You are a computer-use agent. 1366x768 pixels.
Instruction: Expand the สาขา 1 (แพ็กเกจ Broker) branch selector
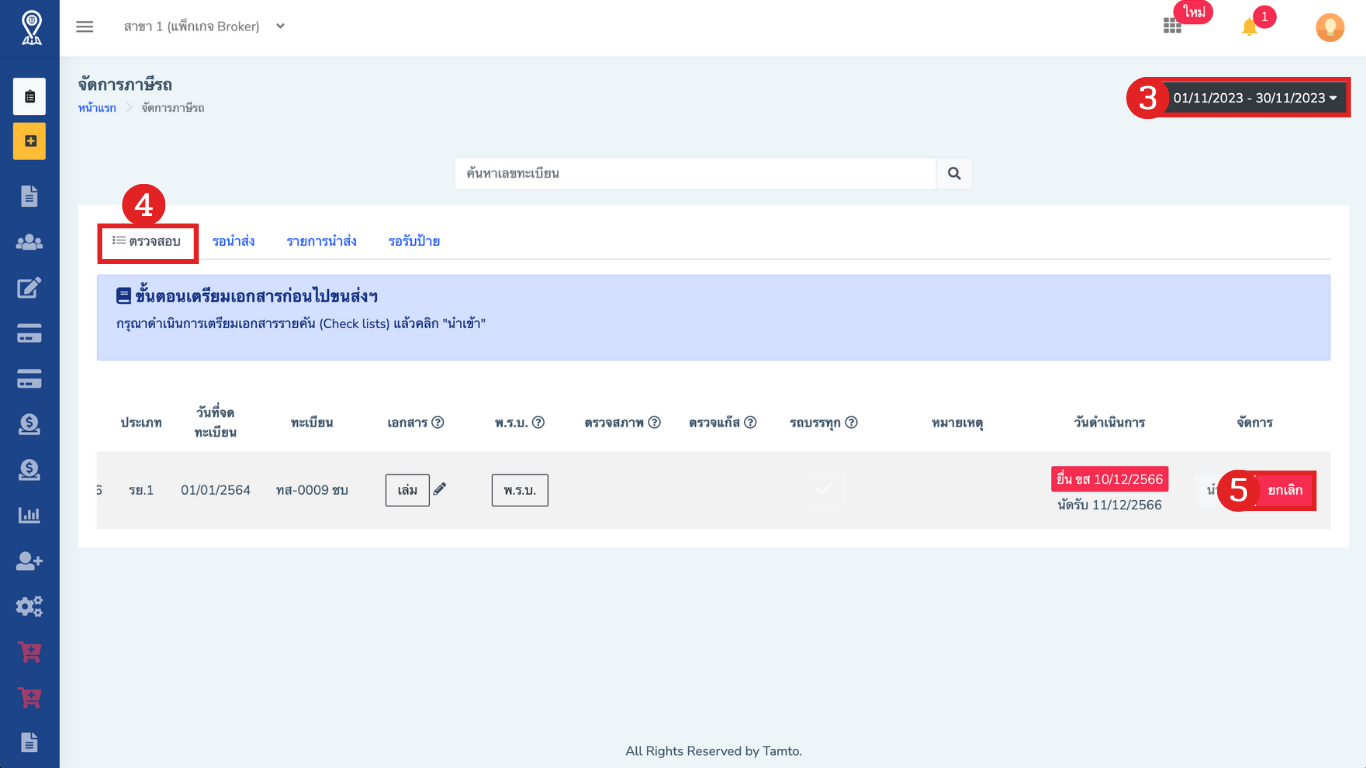pos(205,26)
